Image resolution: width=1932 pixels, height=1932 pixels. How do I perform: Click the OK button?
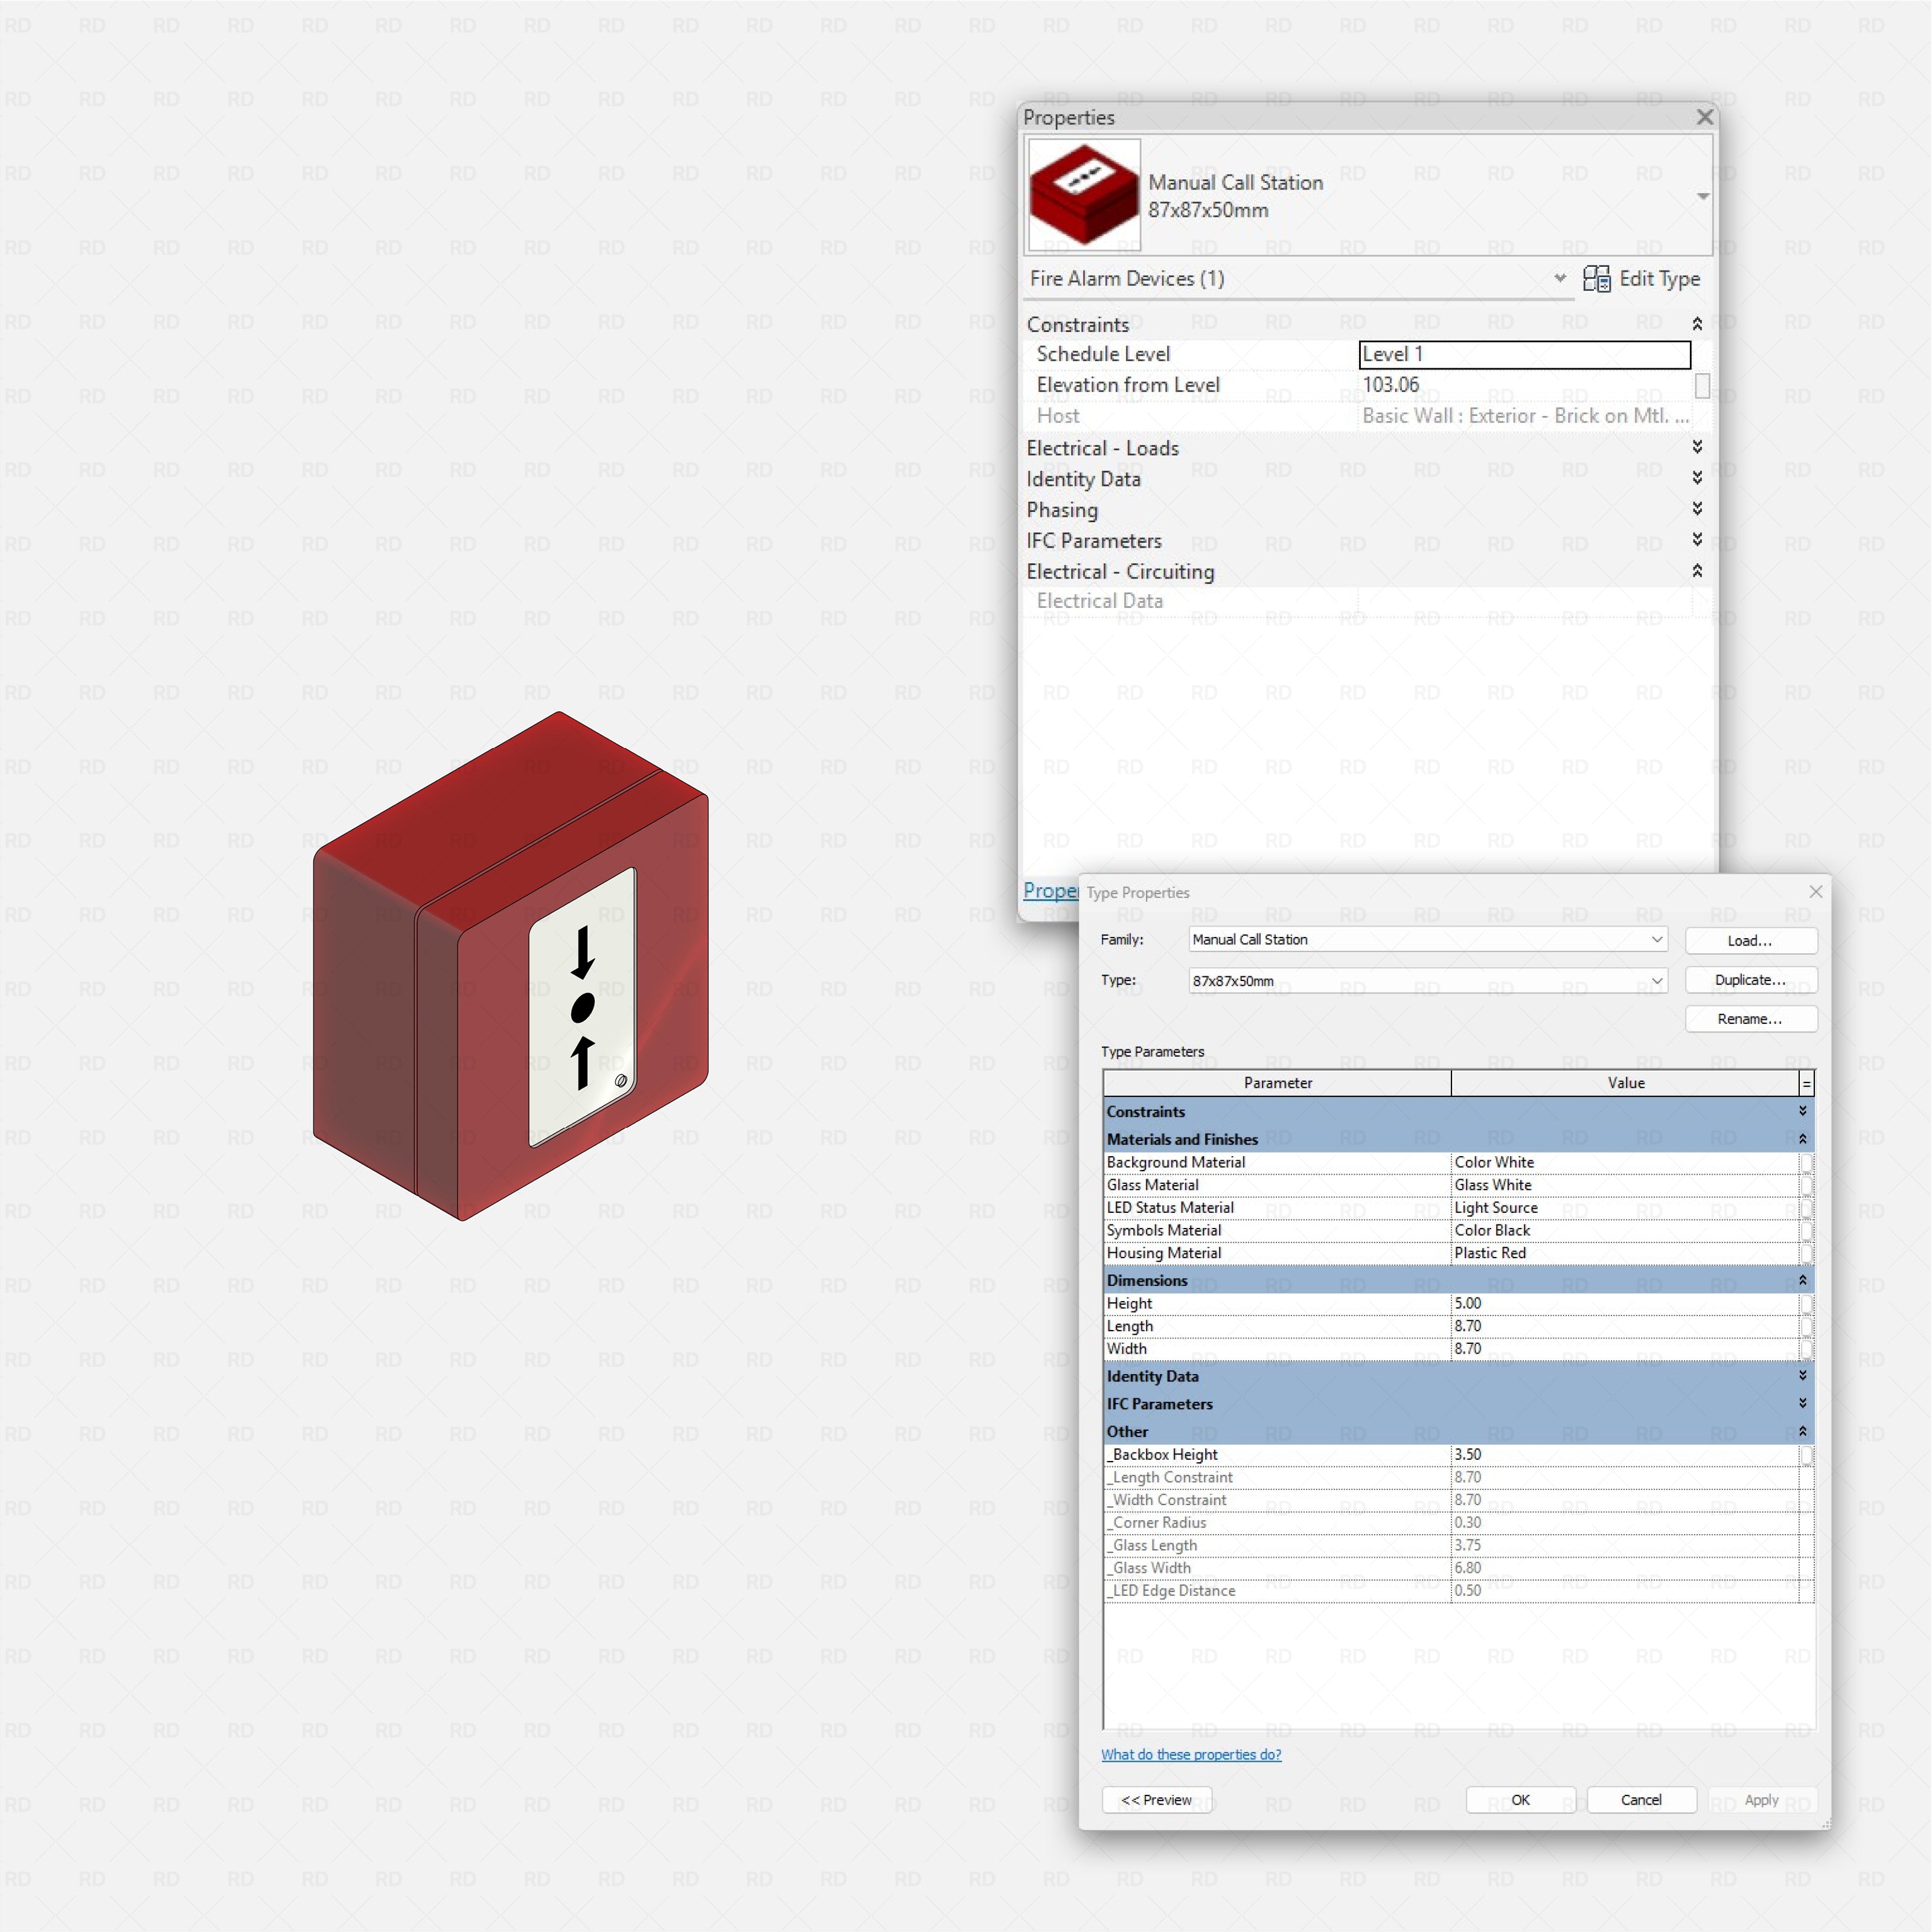coord(1520,1799)
